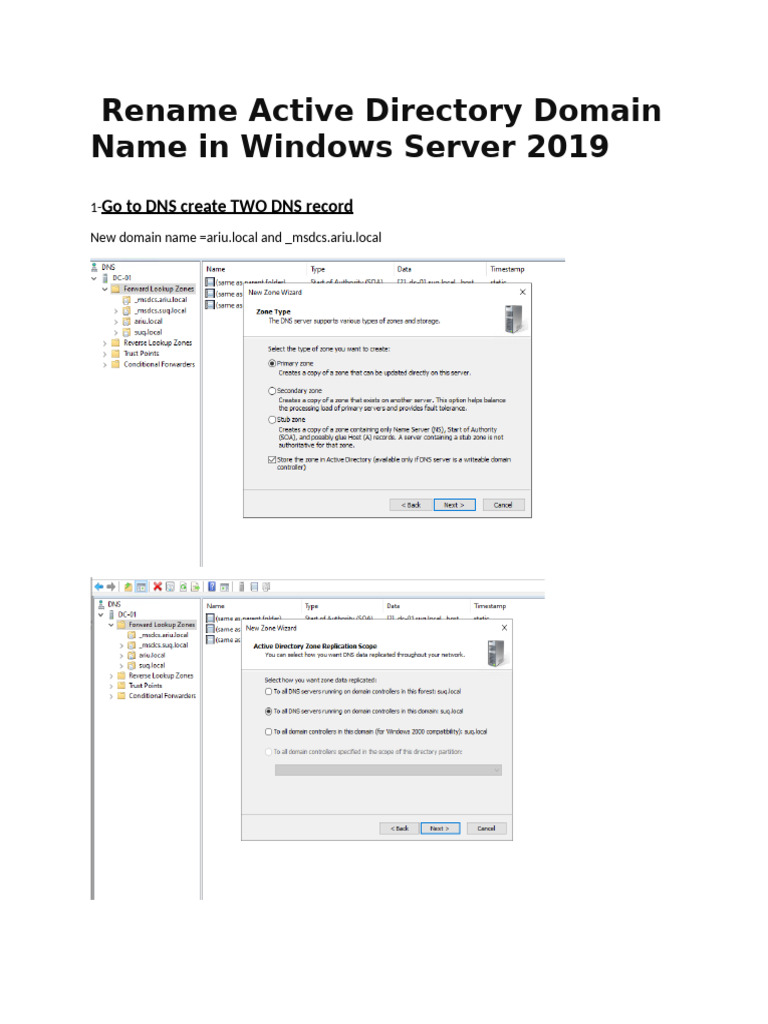
Task: Click third record icon behind Replication Scope wizard
Action: [210, 639]
